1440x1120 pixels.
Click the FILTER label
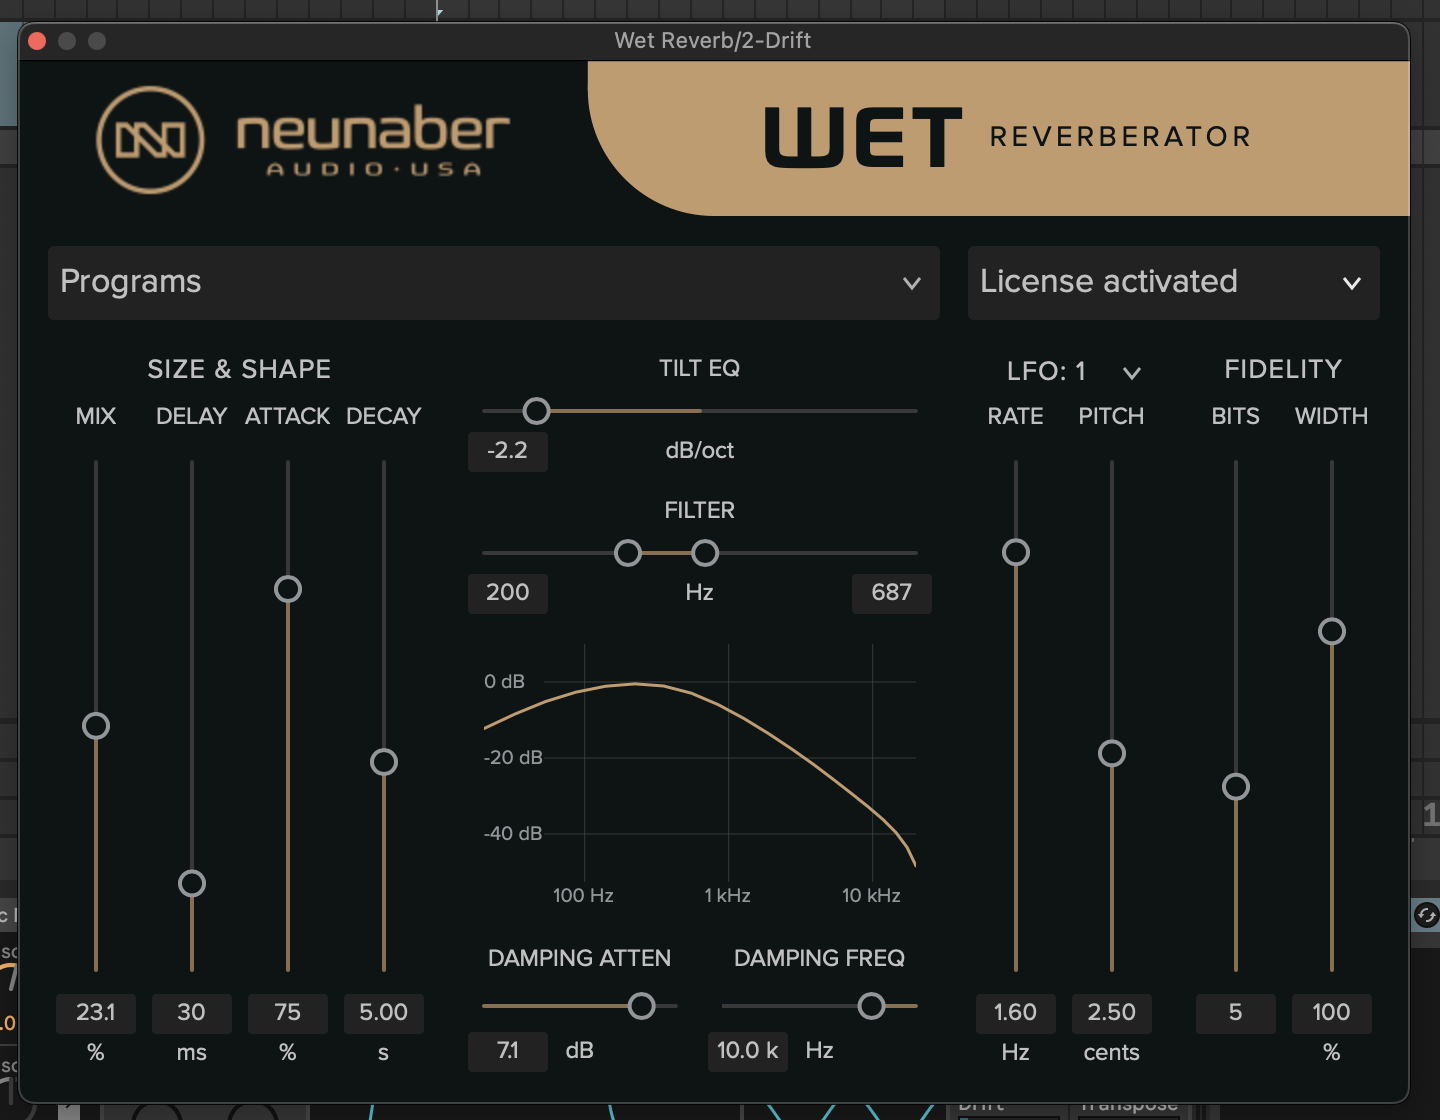[x=699, y=510]
